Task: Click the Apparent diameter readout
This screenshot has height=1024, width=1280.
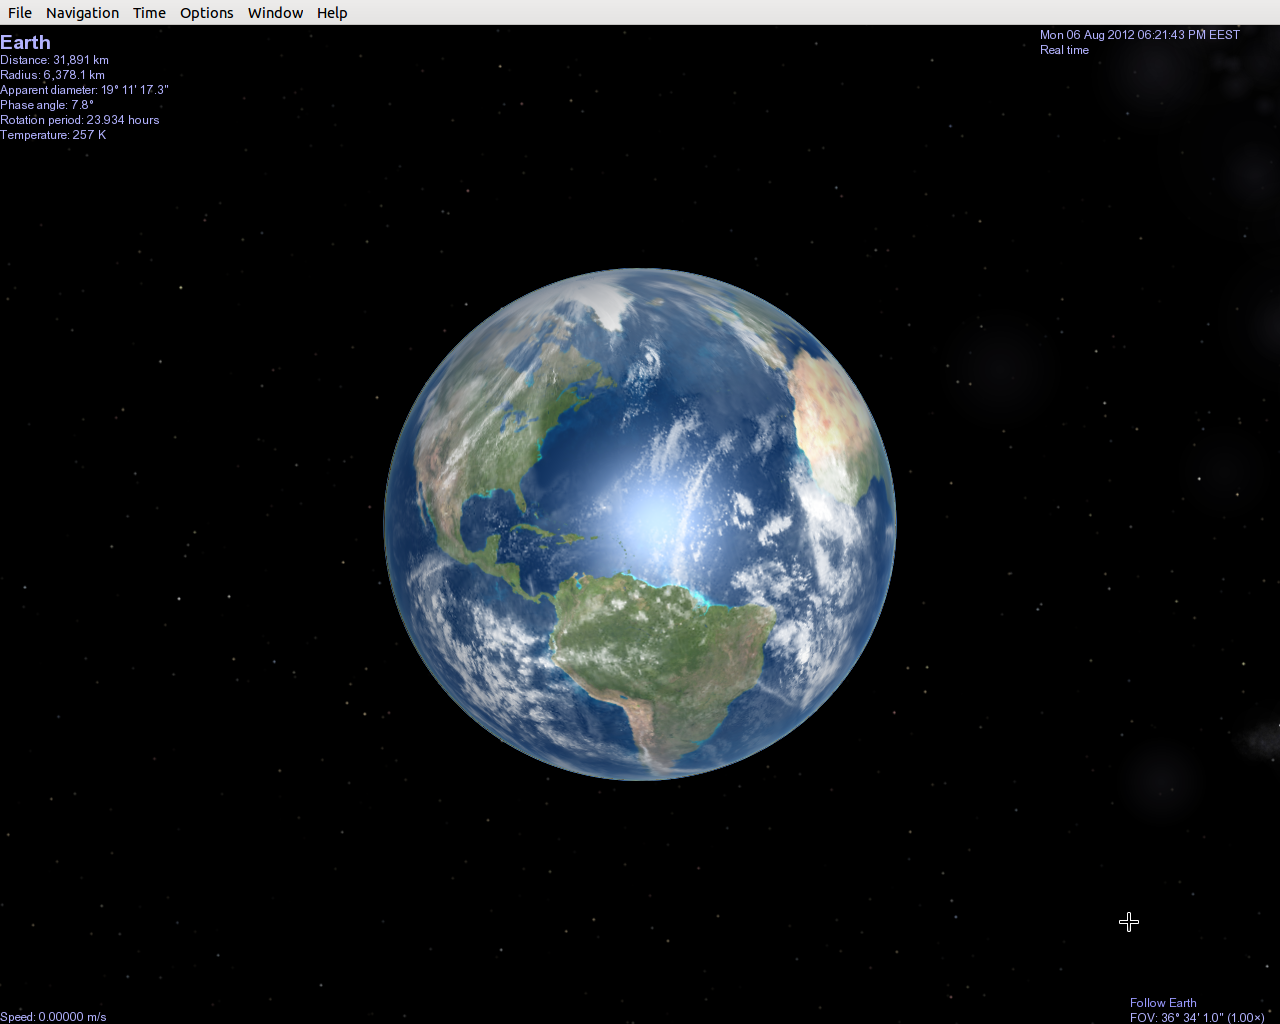Action: [84, 90]
